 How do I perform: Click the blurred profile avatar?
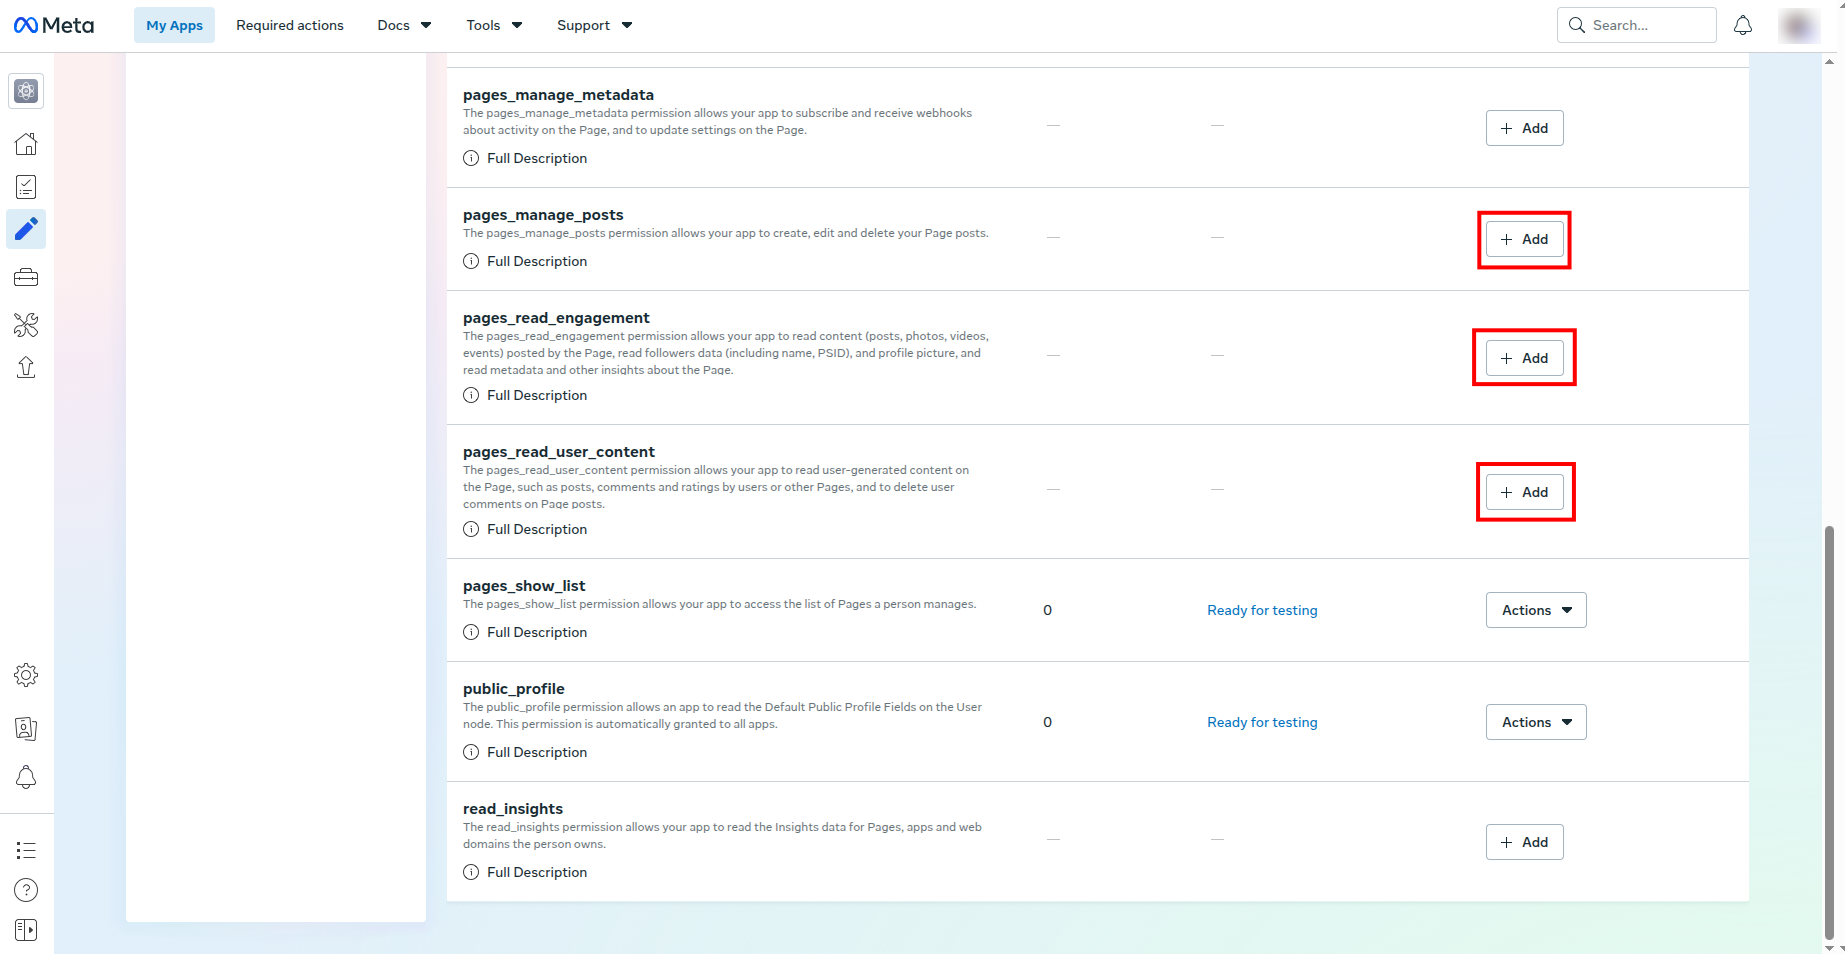(1798, 25)
